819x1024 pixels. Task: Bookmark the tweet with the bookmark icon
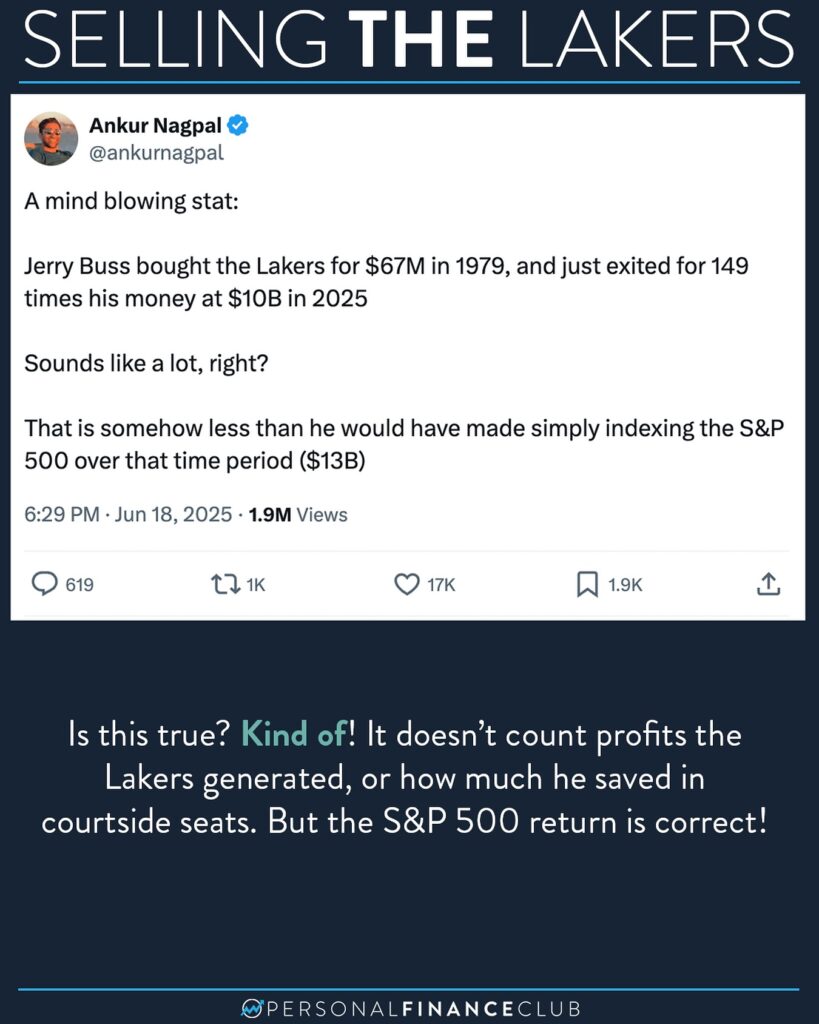pos(587,584)
